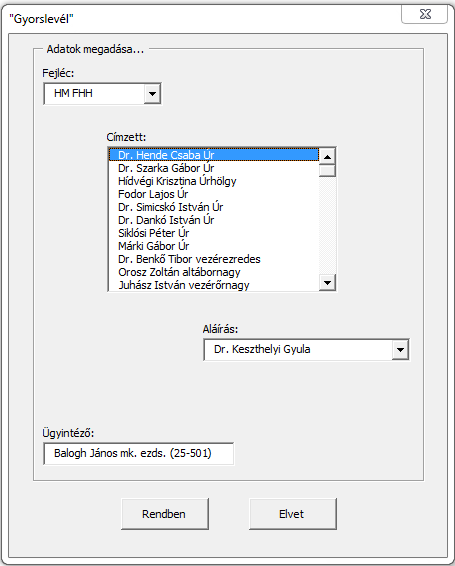Select Dr. Dankó István Úr entry
This screenshot has width=455, height=566.
214,220
